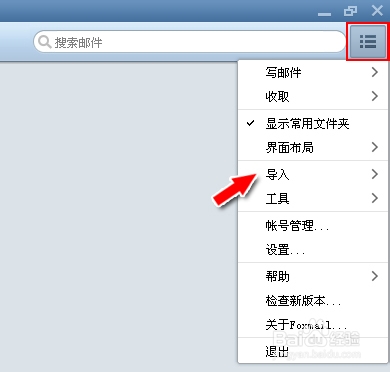
Task: Open 设置... from the menu
Action: [x=313, y=249]
